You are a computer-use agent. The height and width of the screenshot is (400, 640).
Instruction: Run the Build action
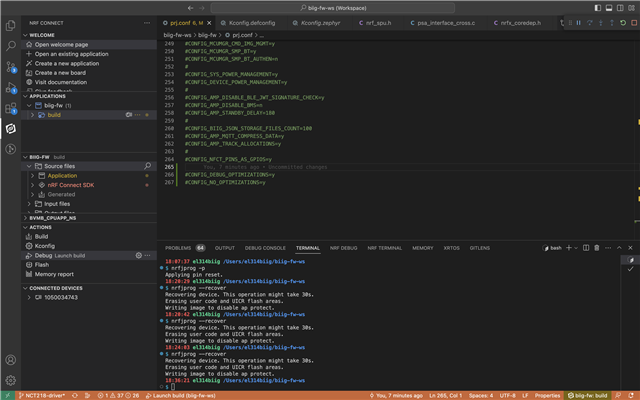(x=41, y=236)
